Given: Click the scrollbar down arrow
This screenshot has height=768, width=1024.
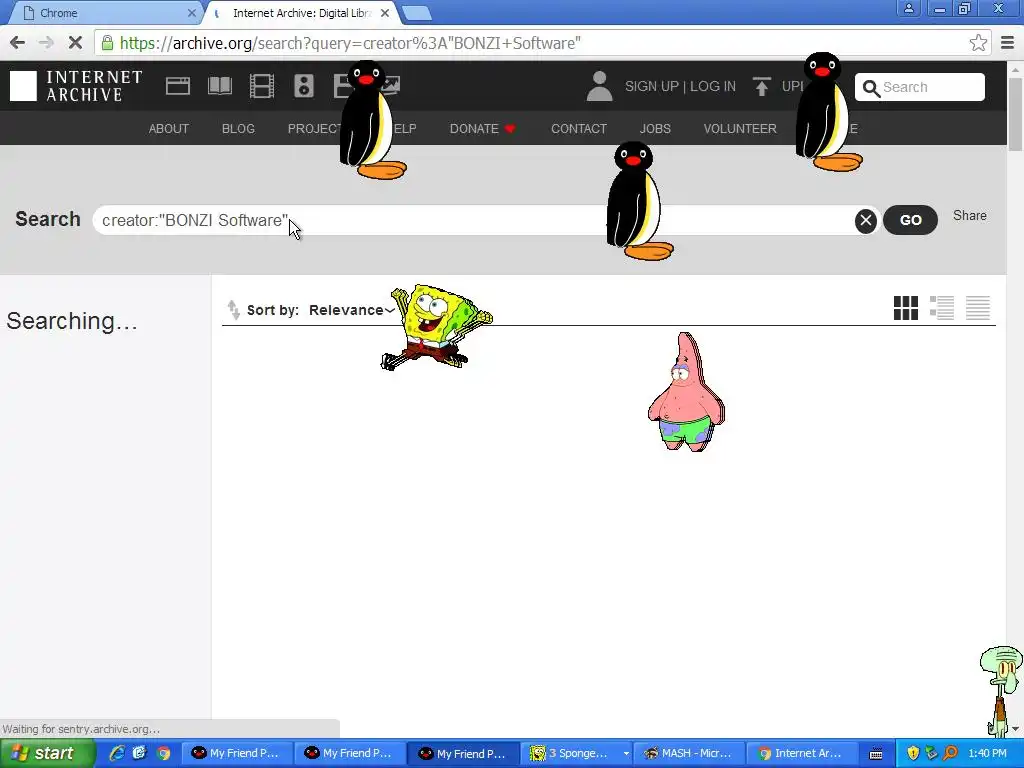Looking at the screenshot, I should [1016, 729].
